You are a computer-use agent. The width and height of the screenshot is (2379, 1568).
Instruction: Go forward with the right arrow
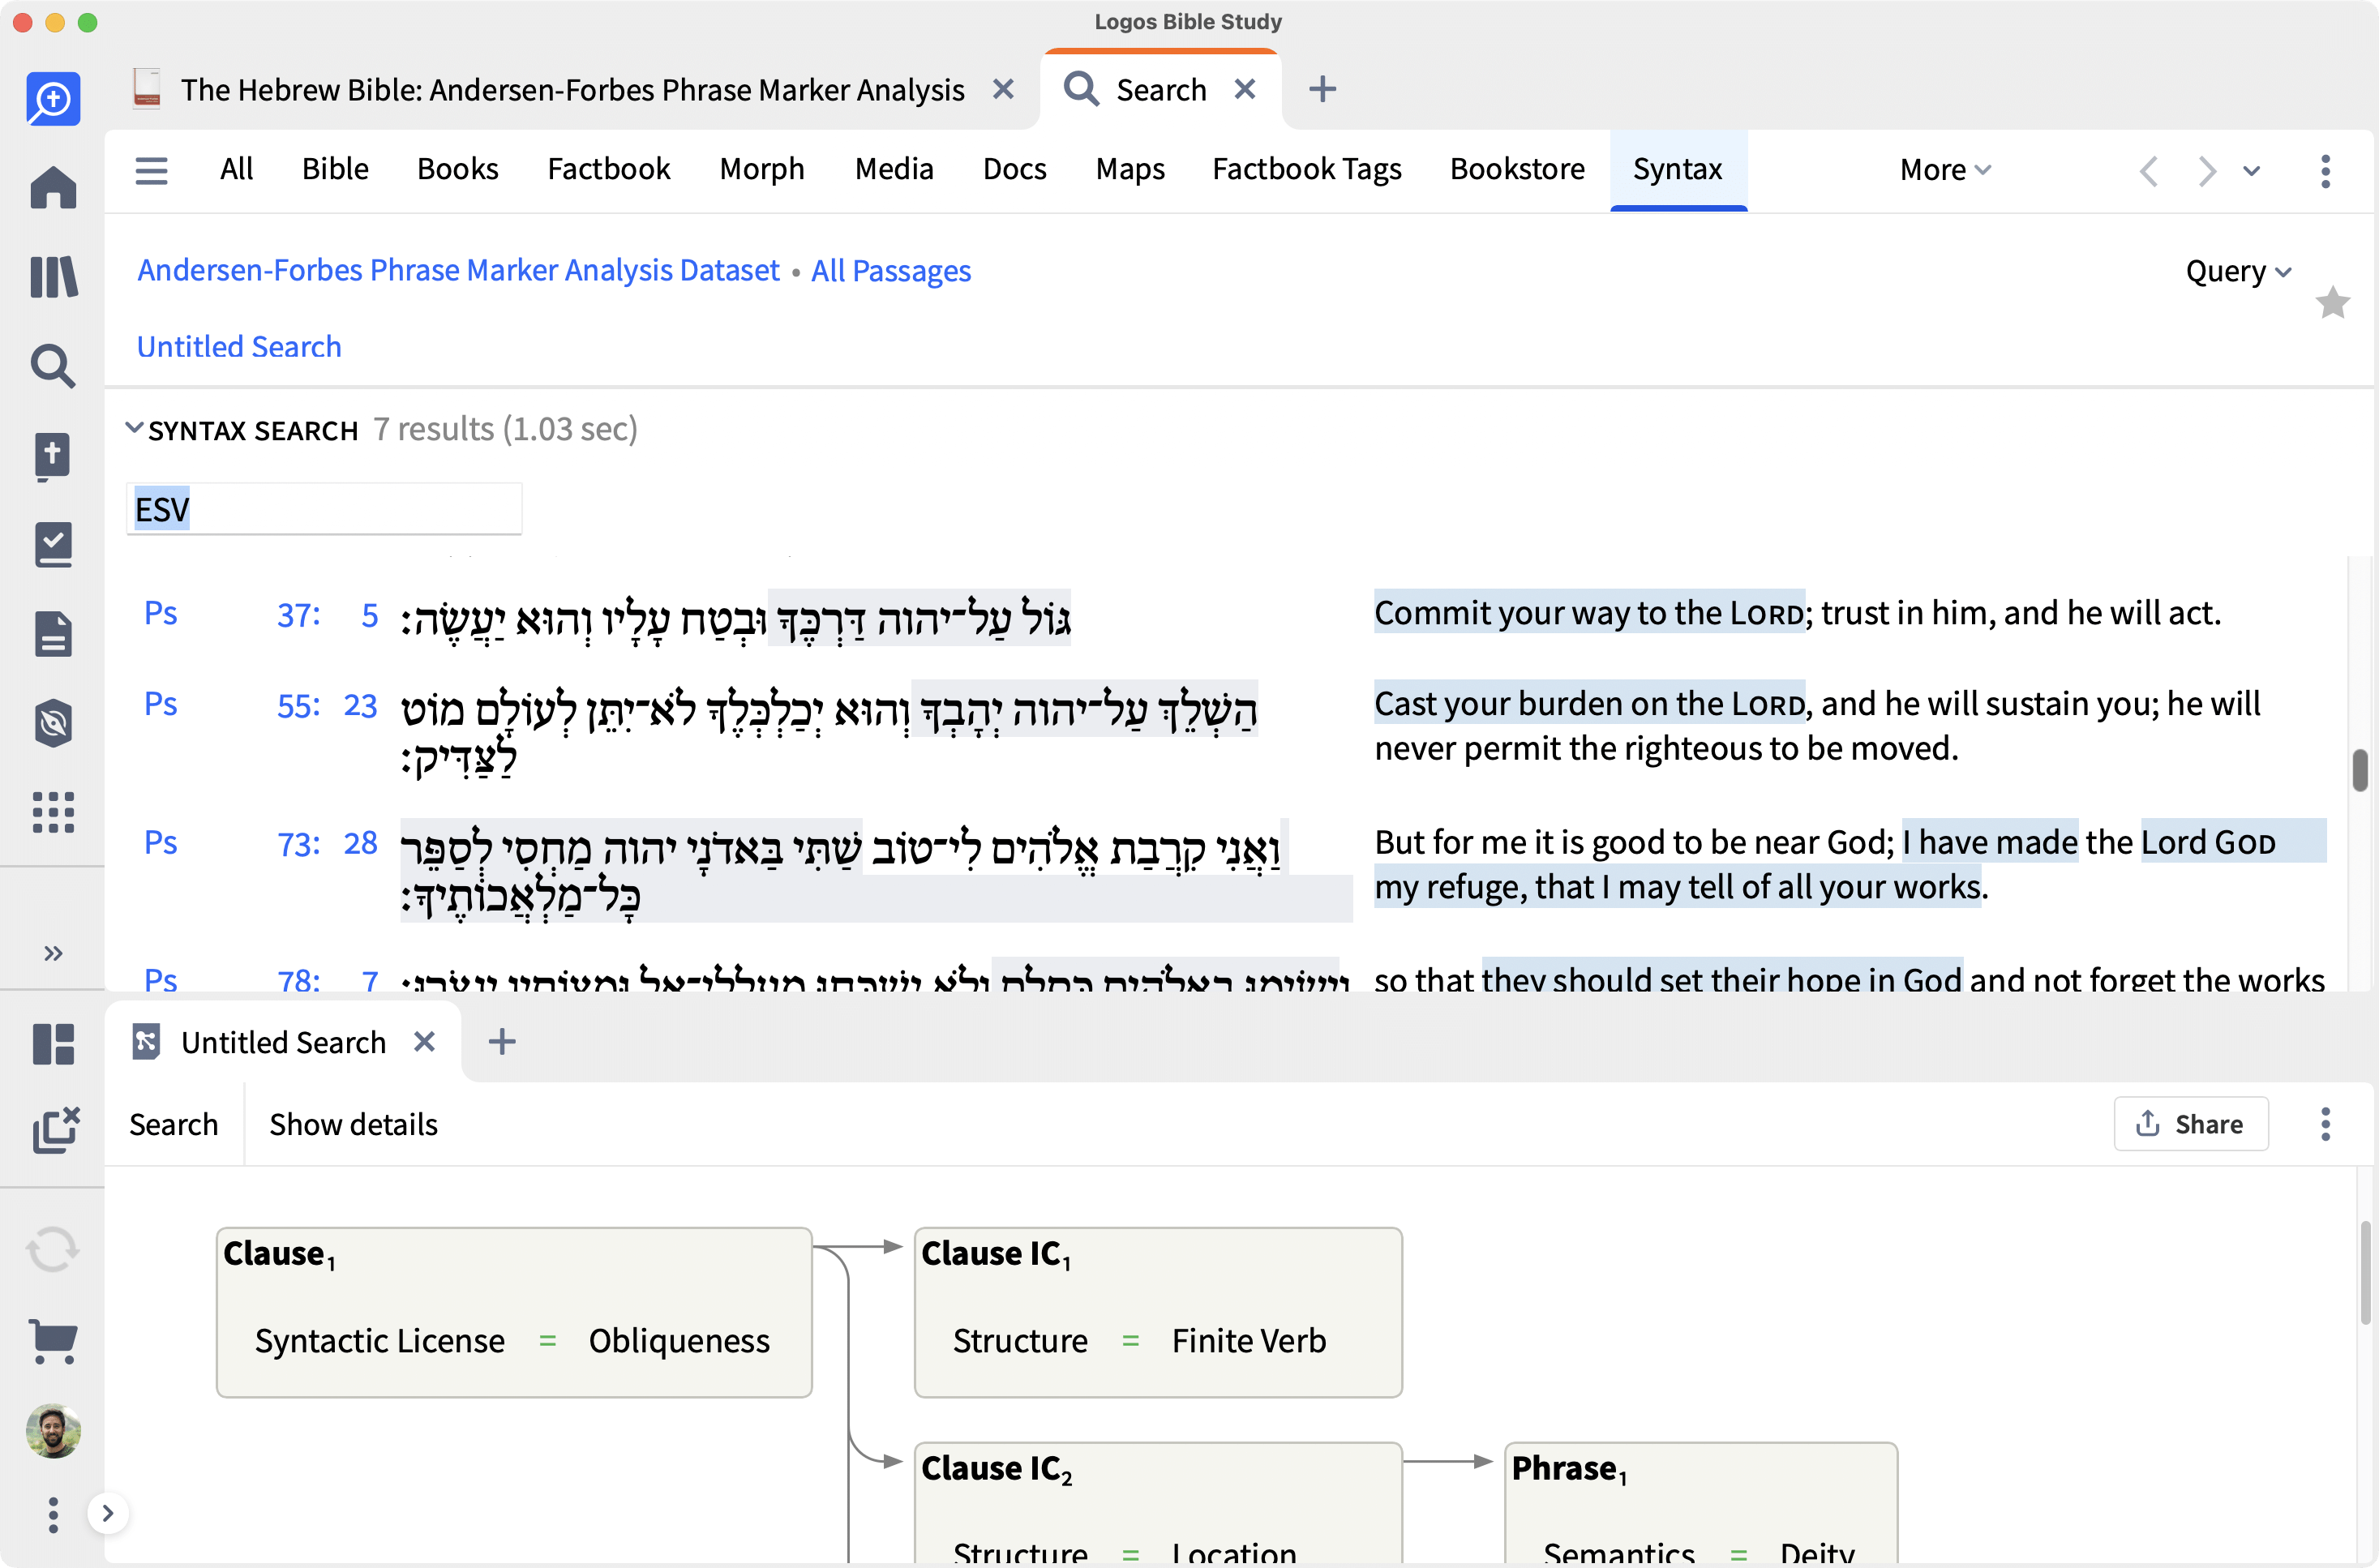pyautogui.click(x=2206, y=171)
